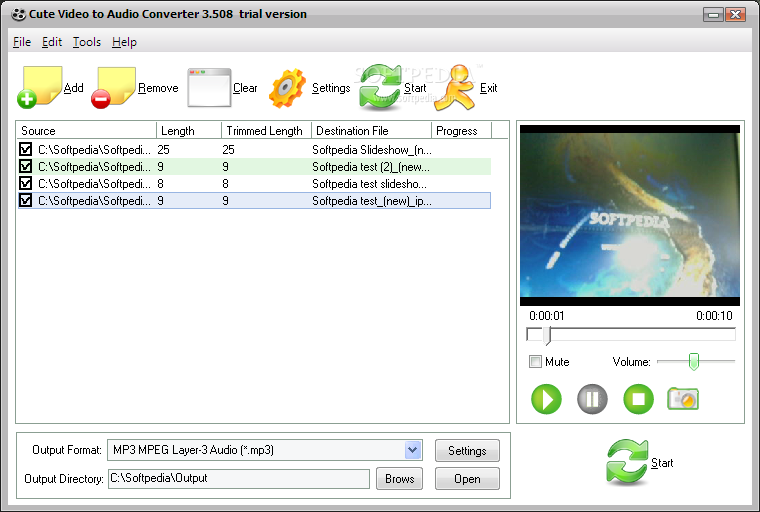
Task: Click the Settings button beside Output Format
Action: point(467,450)
